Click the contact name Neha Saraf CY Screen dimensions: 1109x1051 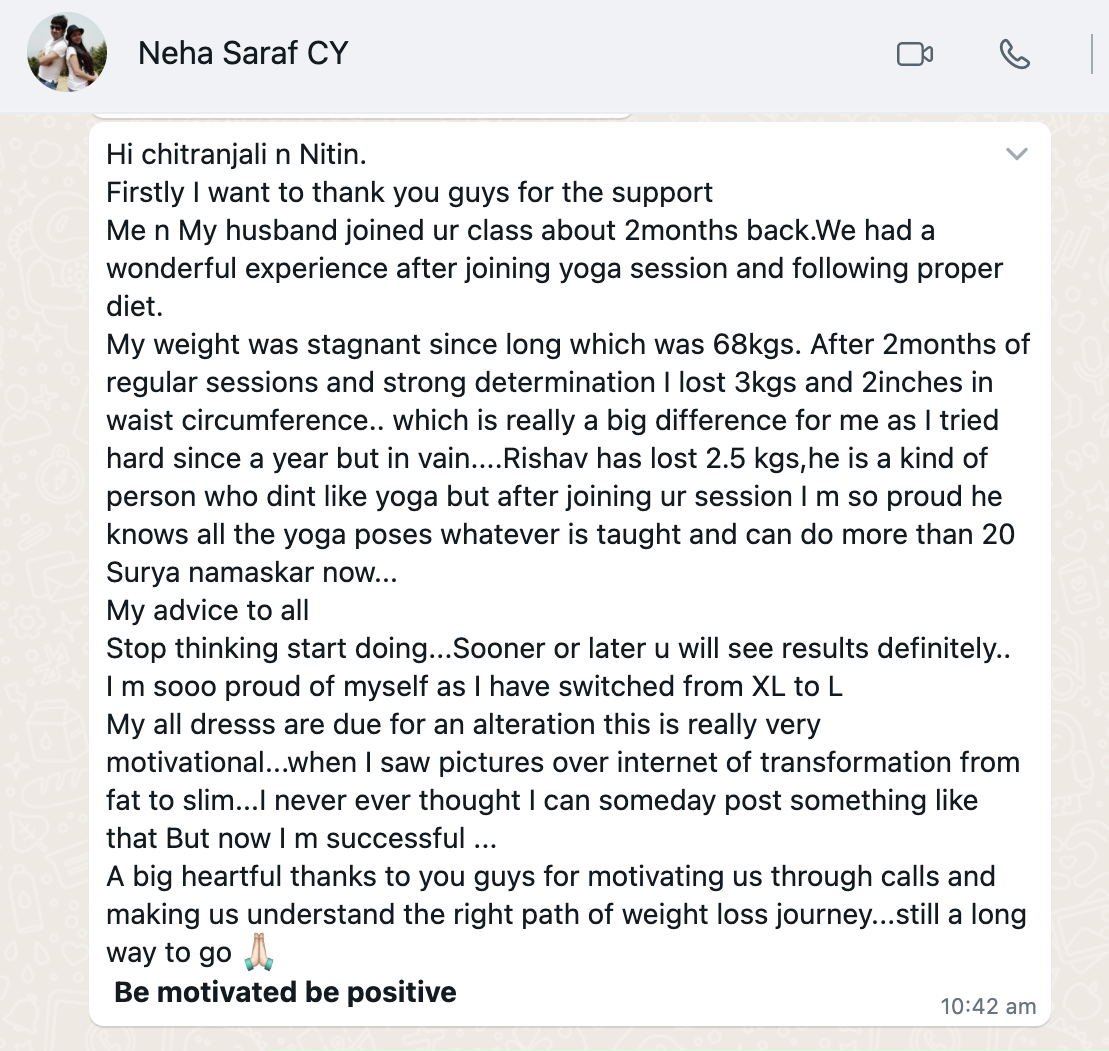click(x=243, y=54)
